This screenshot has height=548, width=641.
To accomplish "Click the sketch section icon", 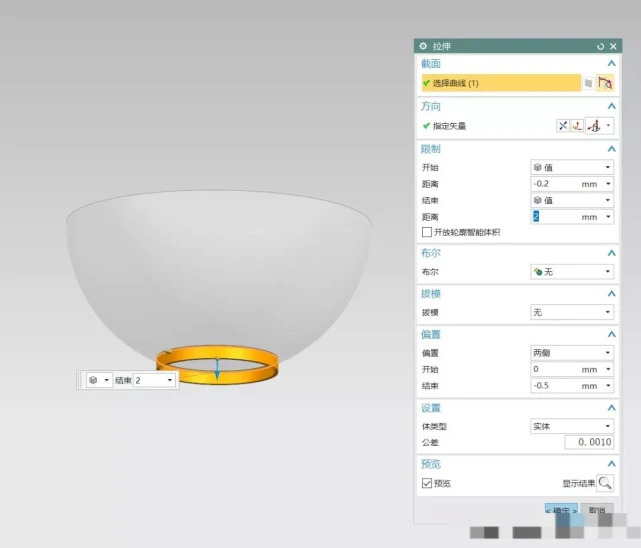I will [588, 84].
